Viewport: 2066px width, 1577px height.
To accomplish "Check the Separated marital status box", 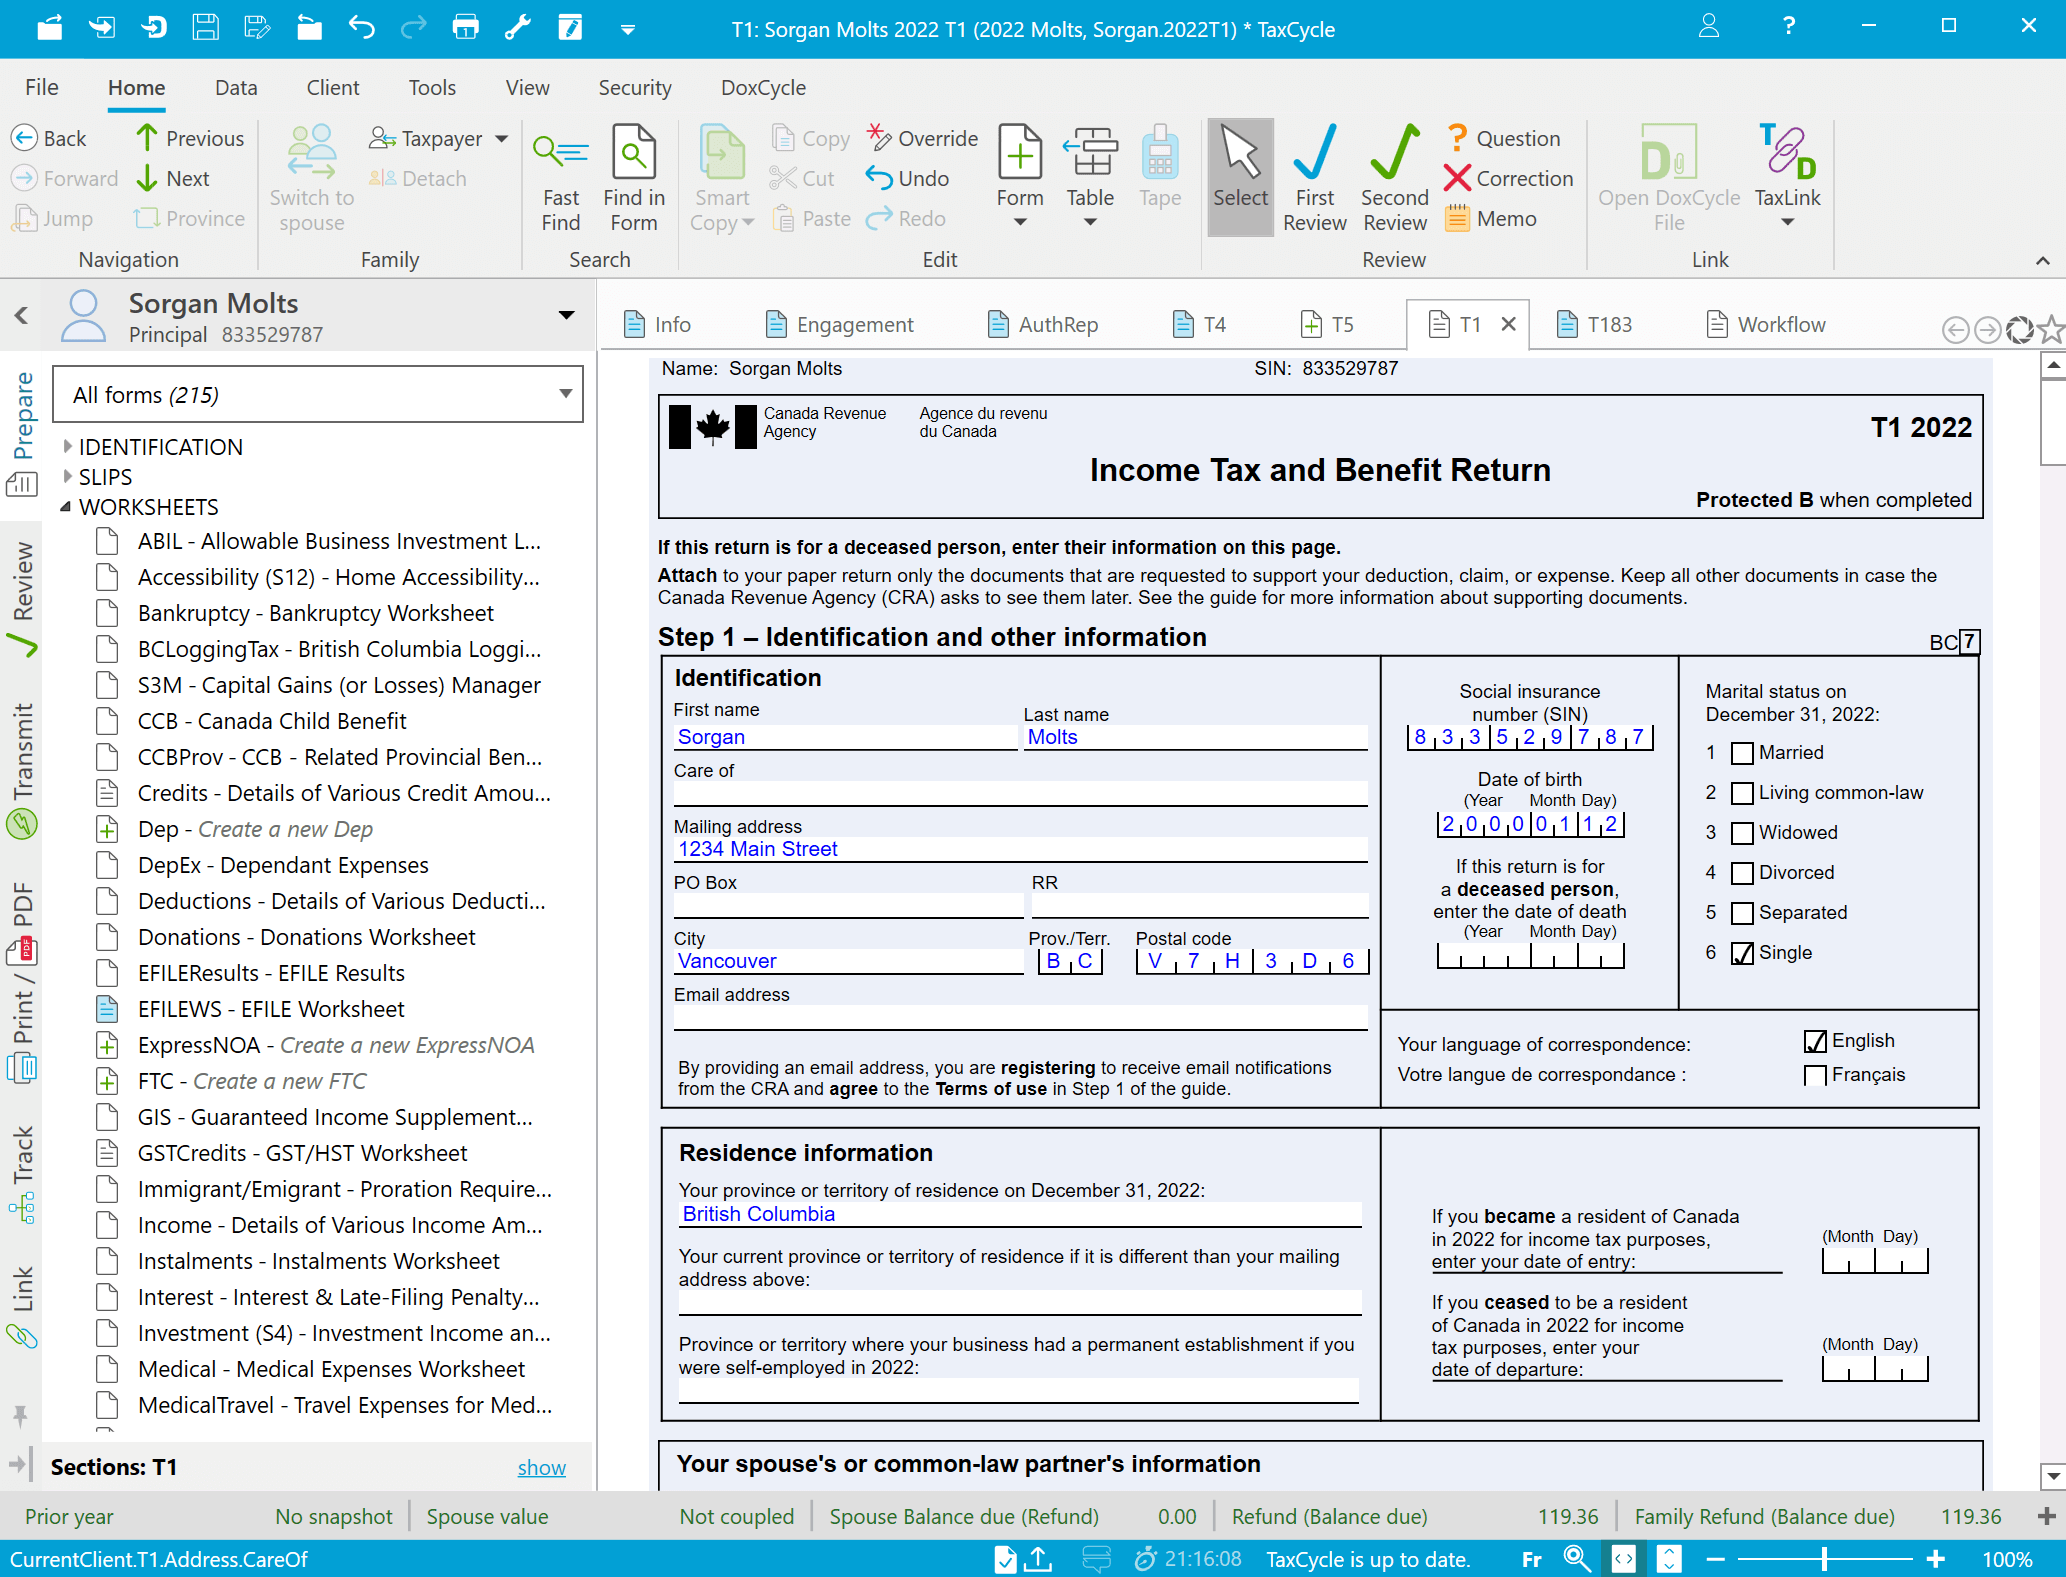I will tap(1742, 913).
